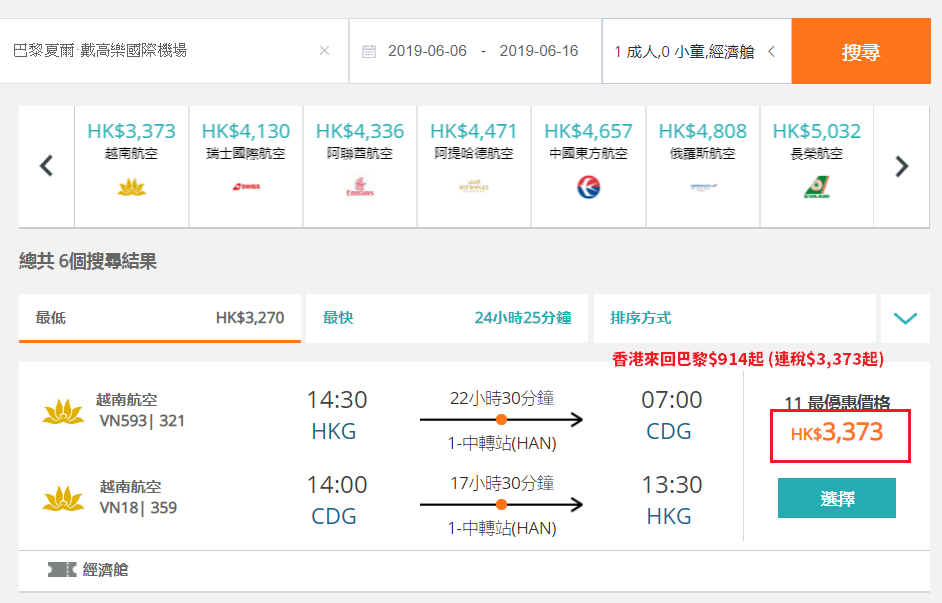Select the Aeroflot airline logo
Image resolution: width=942 pixels, height=603 pixels.
pyautogui.click(x=703, y=187)
